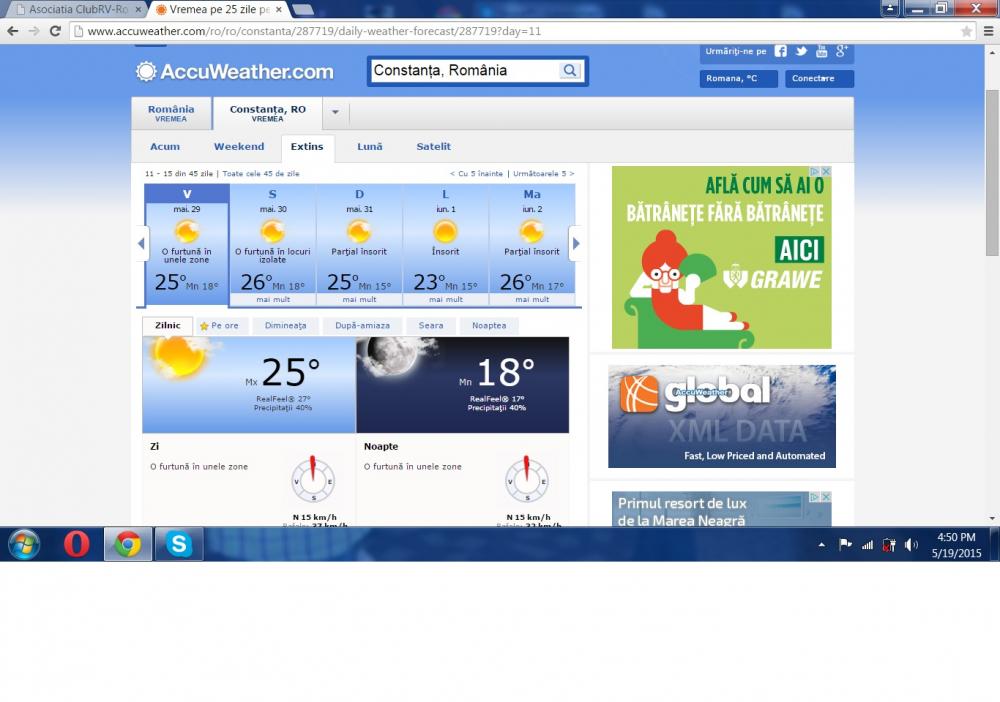Open the Romana, °C language settings dropdown
This screenshot has width=1000, height=702.
(x=738, y=79)
